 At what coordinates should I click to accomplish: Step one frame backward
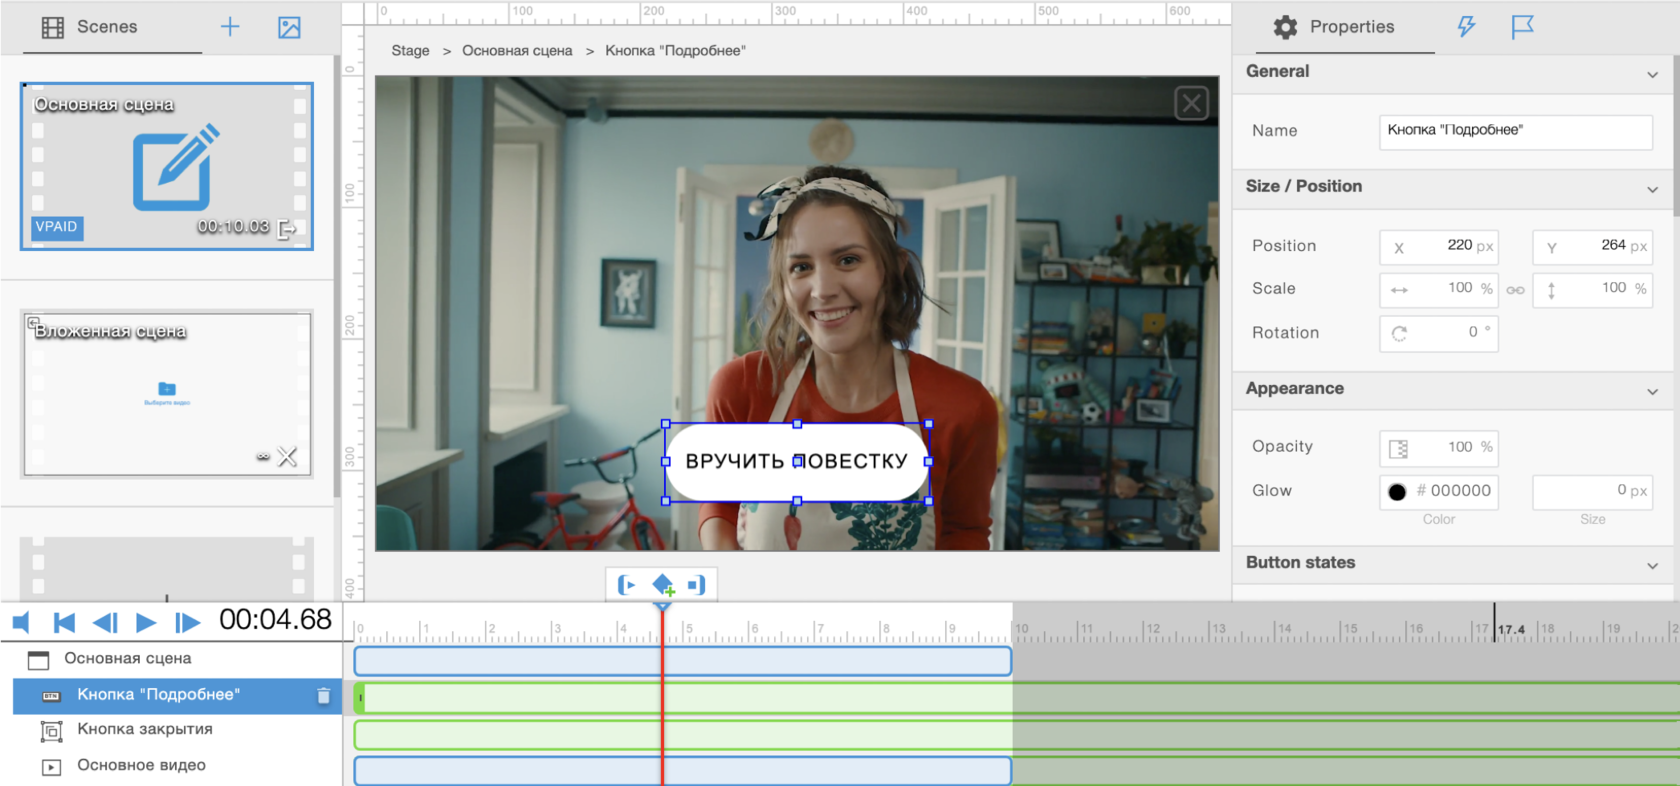(x=105, y=623)
